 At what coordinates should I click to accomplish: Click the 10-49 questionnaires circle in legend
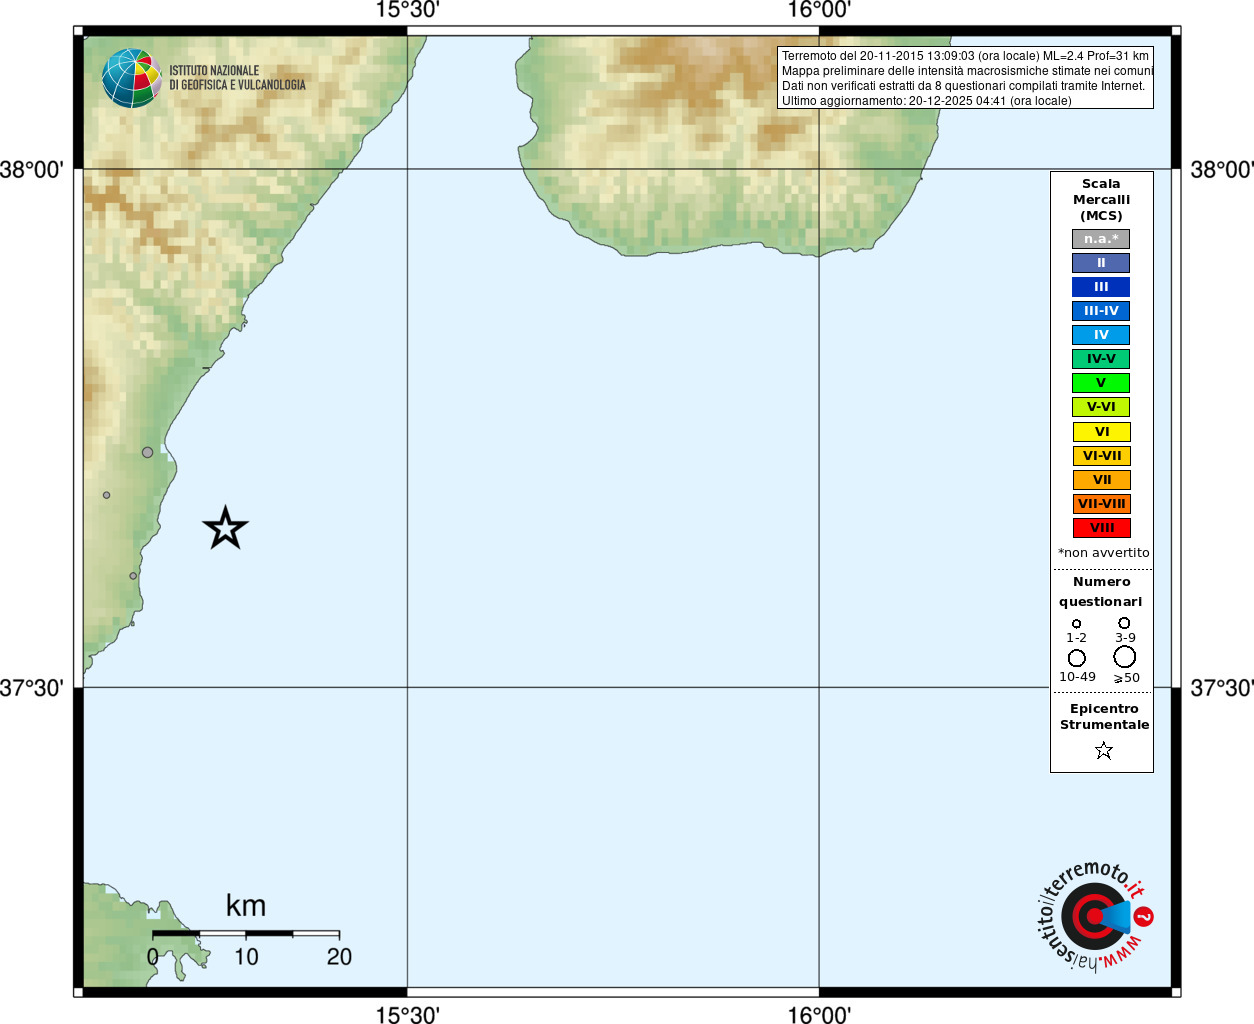1077,658
